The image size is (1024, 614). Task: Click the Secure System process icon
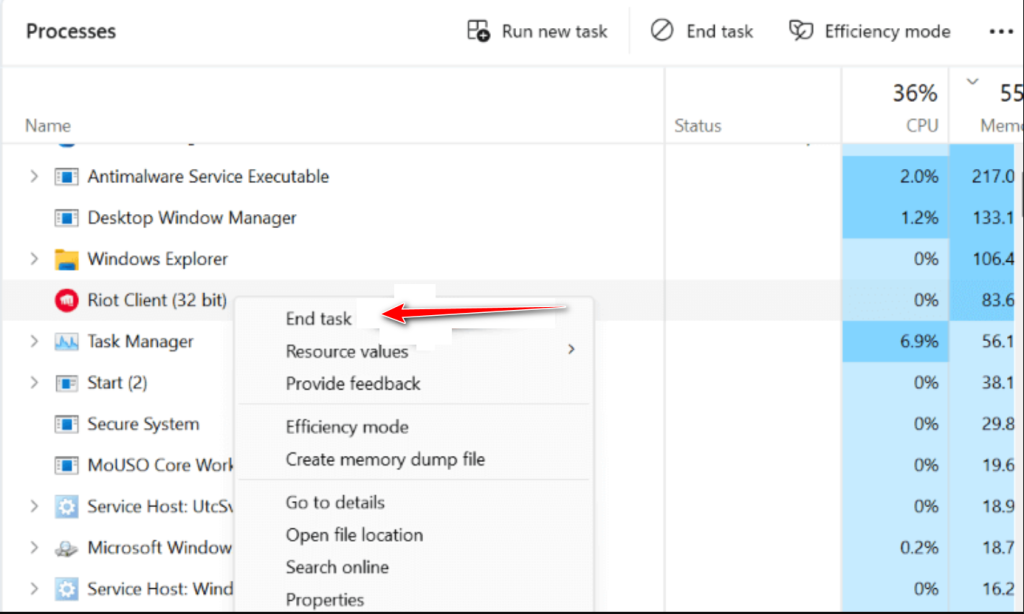(x=66, y=424)
